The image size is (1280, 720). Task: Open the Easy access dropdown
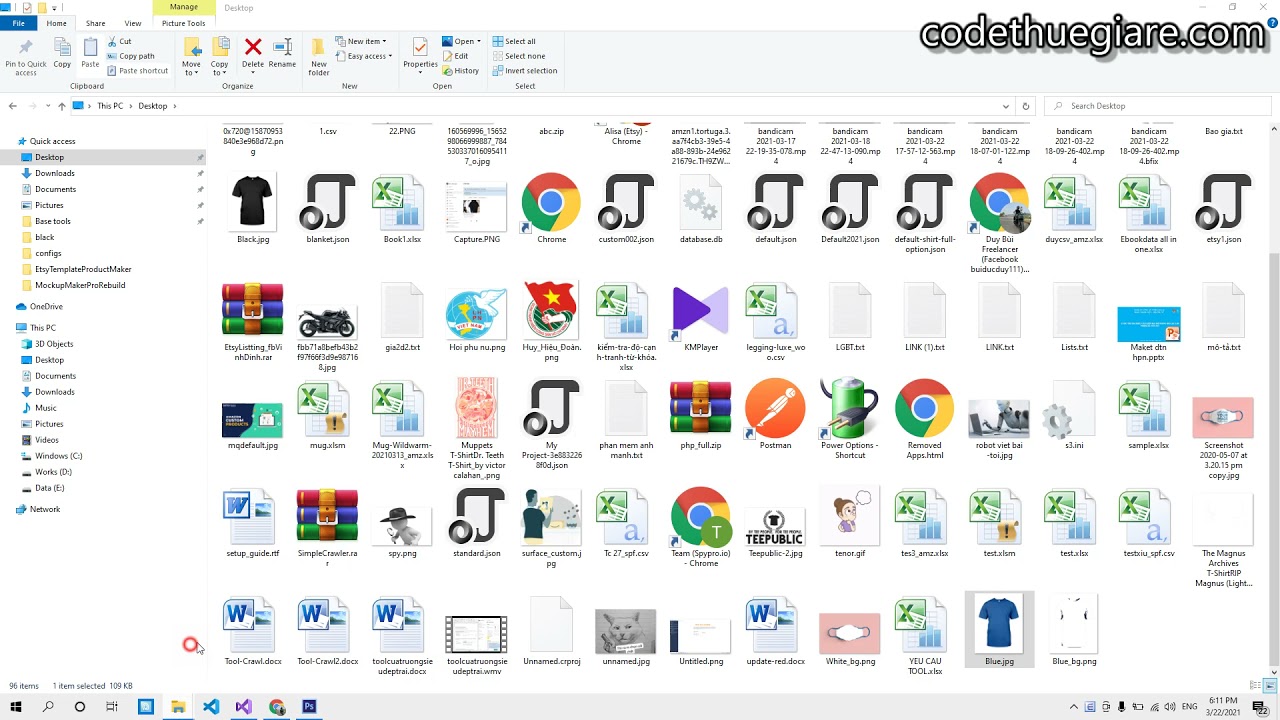point(364,56)
